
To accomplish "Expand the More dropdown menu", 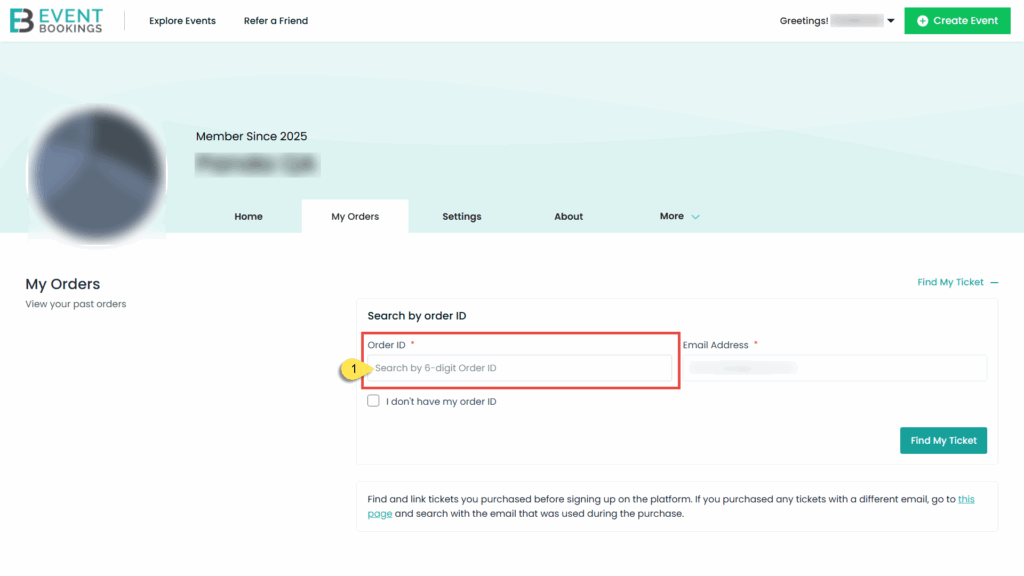I will tap(679, 216).
